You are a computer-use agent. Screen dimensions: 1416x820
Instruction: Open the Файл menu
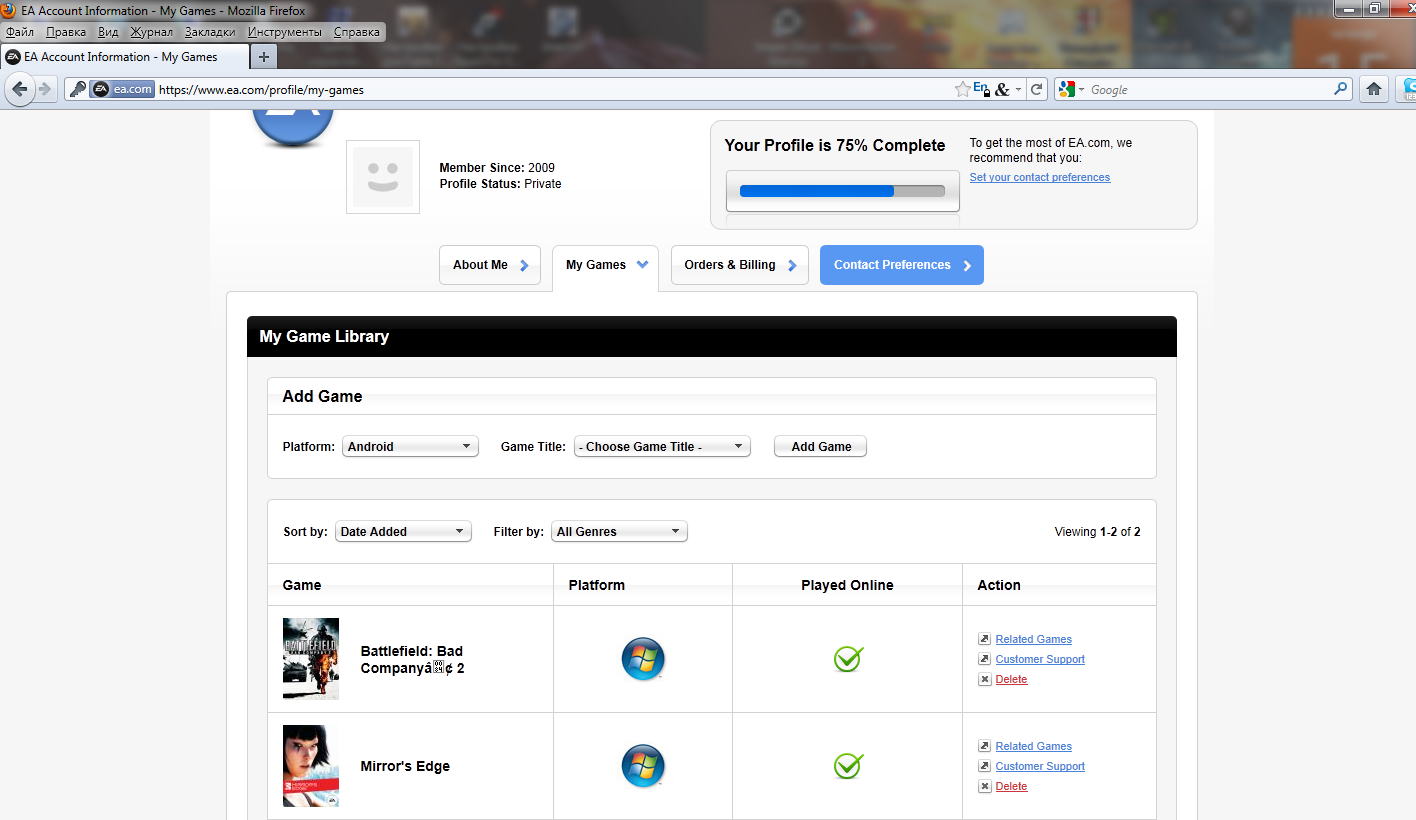click(x=20, y=32)
